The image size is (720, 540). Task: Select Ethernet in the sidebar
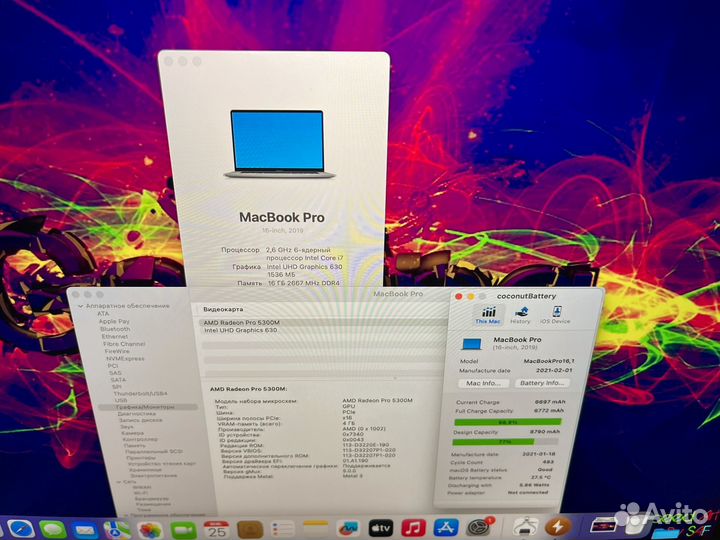115,337
